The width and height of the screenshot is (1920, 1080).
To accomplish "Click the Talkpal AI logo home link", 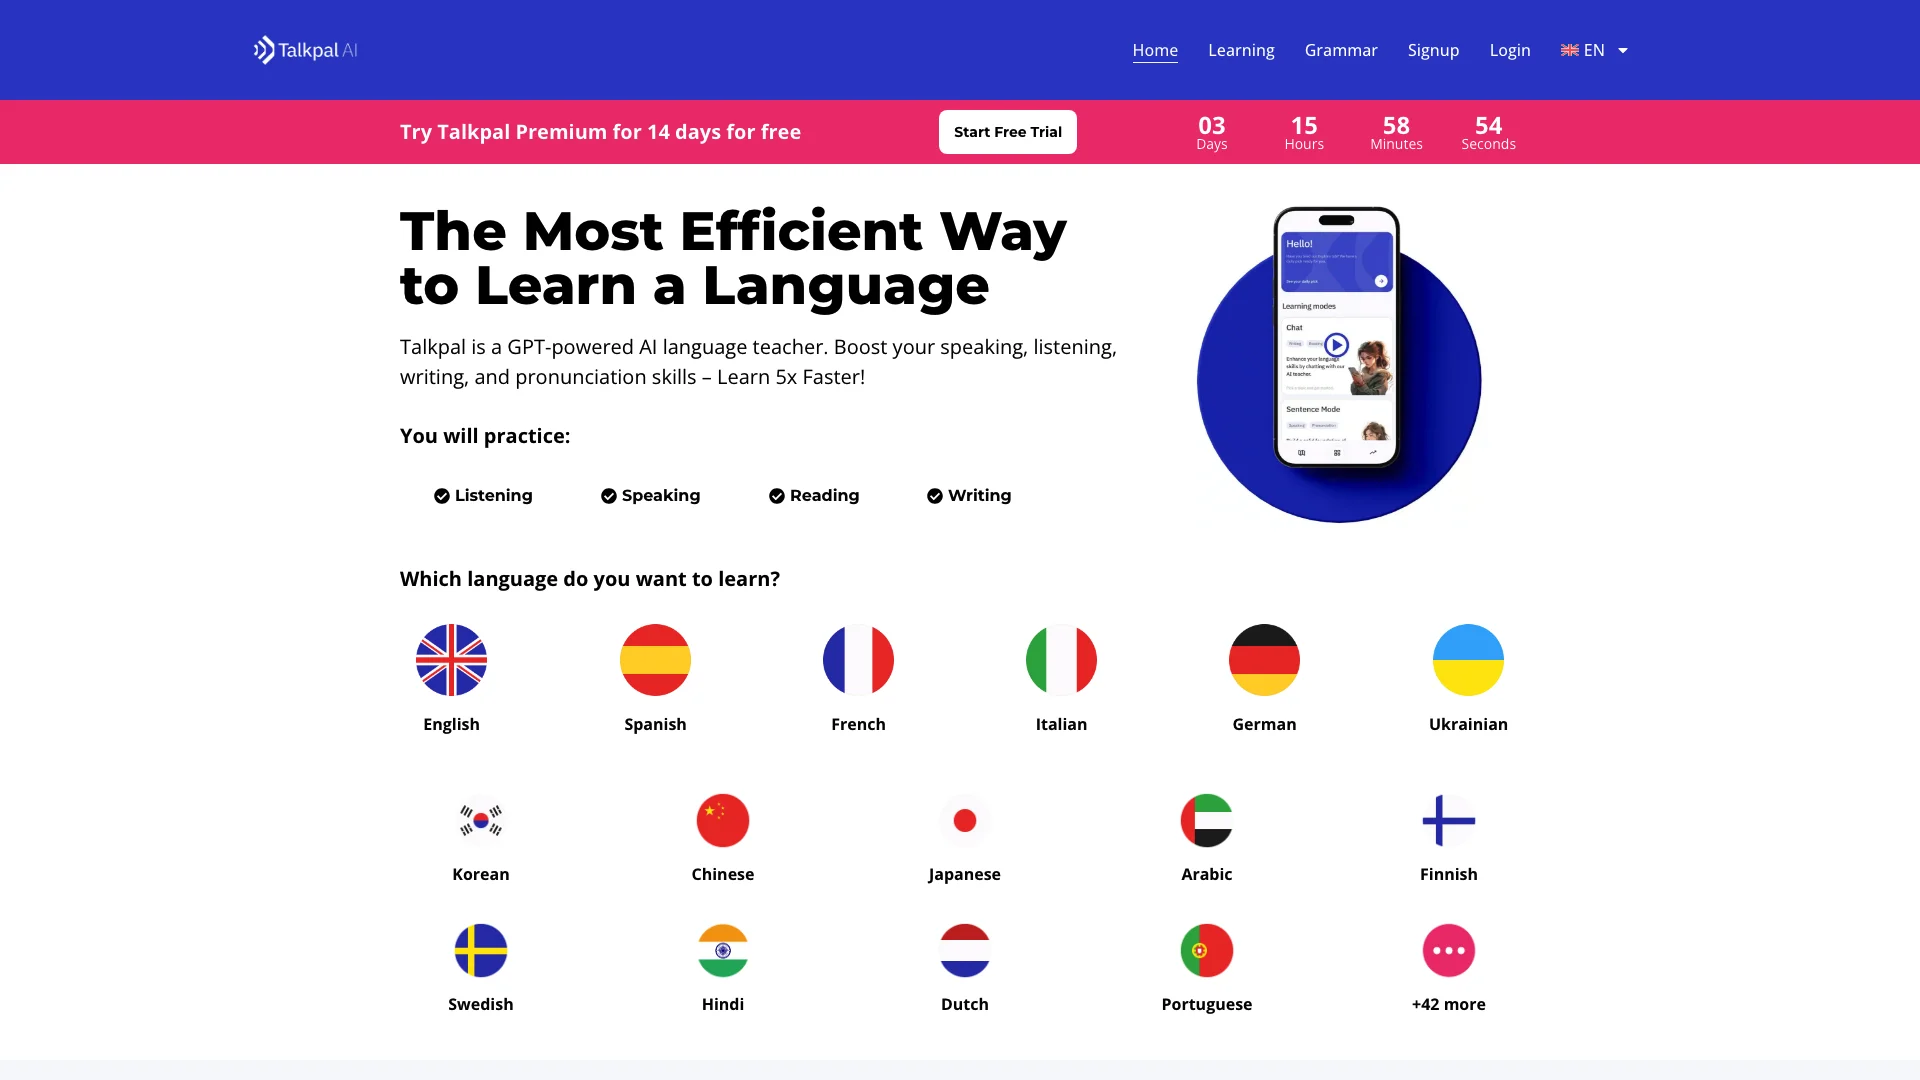I will 303,49.
